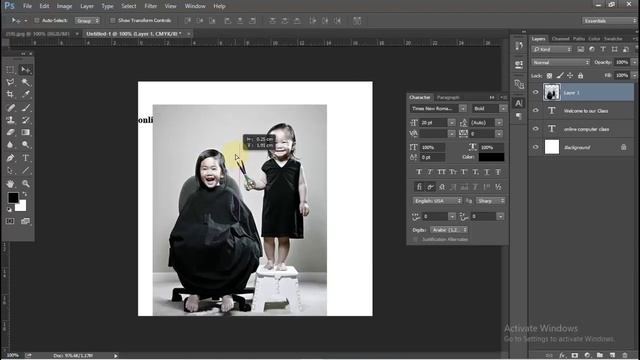
Task: Select the Path Selection tool
Action: (x=10, y=171)
